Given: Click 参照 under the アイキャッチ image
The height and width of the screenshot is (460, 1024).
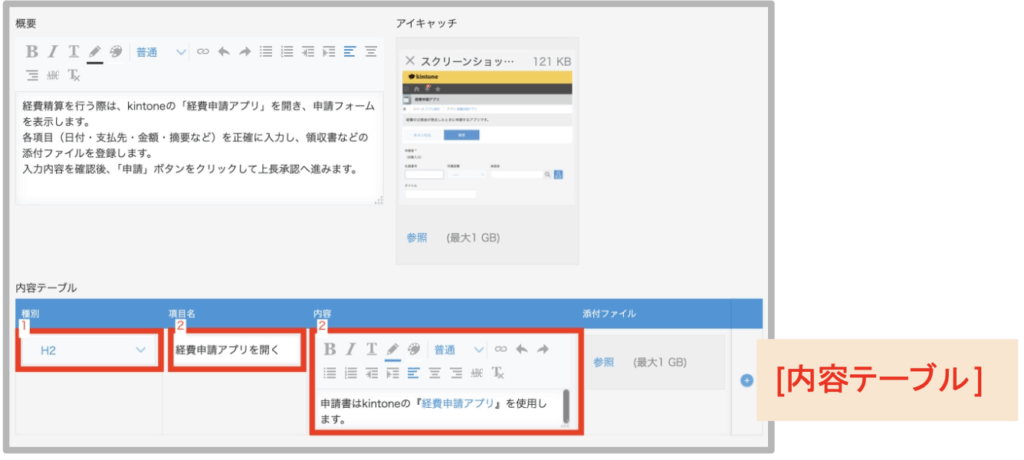Looking at the screenshot, I should click(x=417, y=238).
